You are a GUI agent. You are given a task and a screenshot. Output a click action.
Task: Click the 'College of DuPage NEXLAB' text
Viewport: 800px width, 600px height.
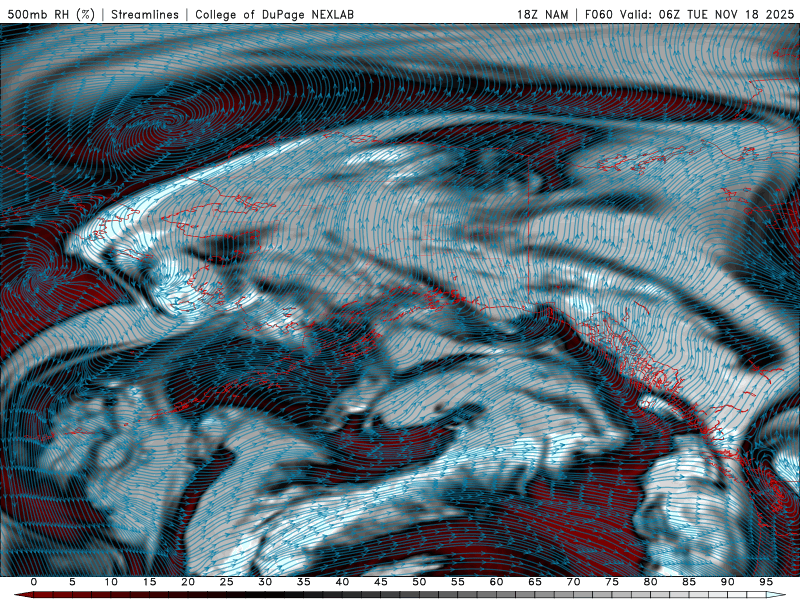274,14
